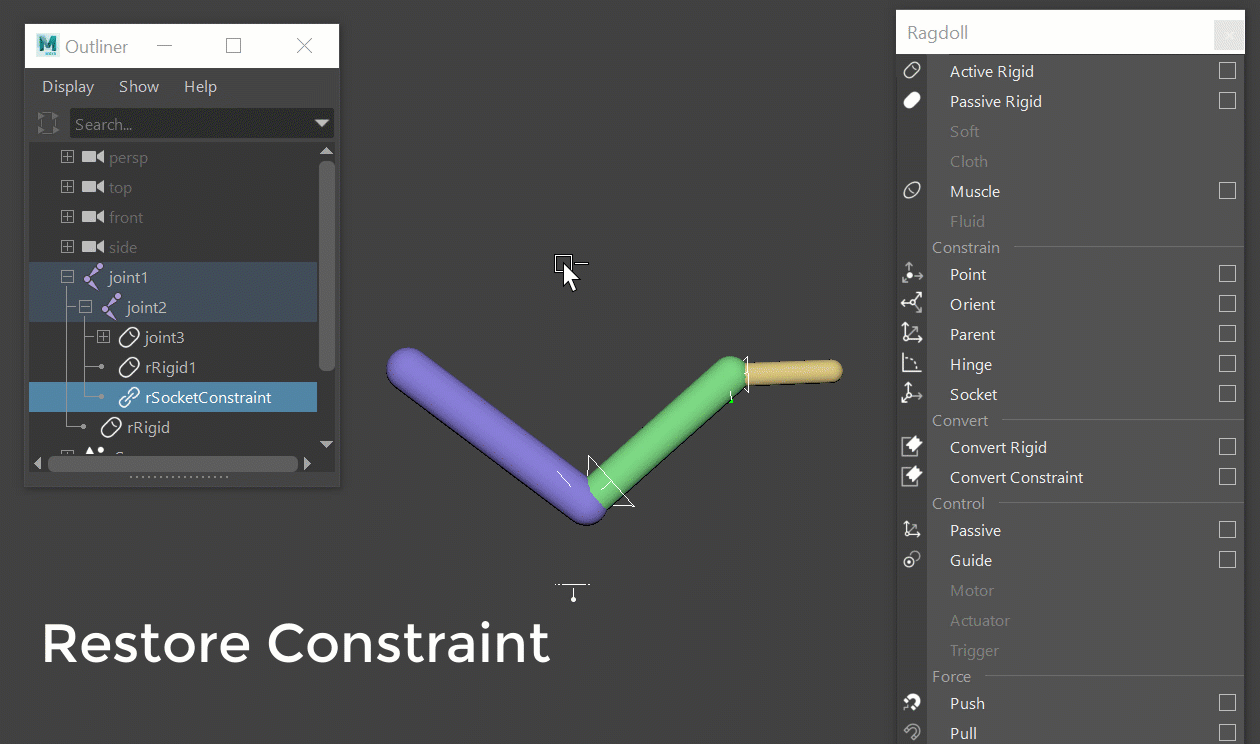1260x744 pixels.
Task: Collapse the joint2 hierarchy
Action: pos(85,307)
